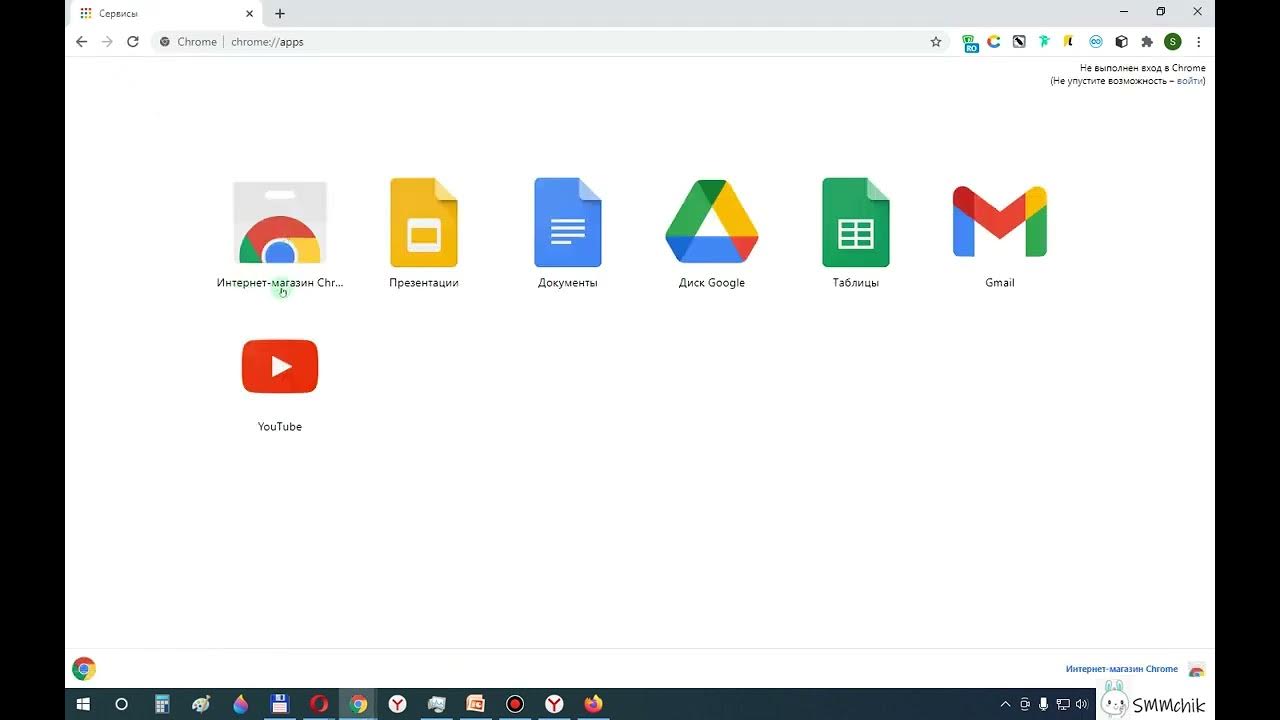Image resolution: width=1280 pixels, height=720 pixels.
Task: Reload the current page
Action: click(x=133, y=42)
